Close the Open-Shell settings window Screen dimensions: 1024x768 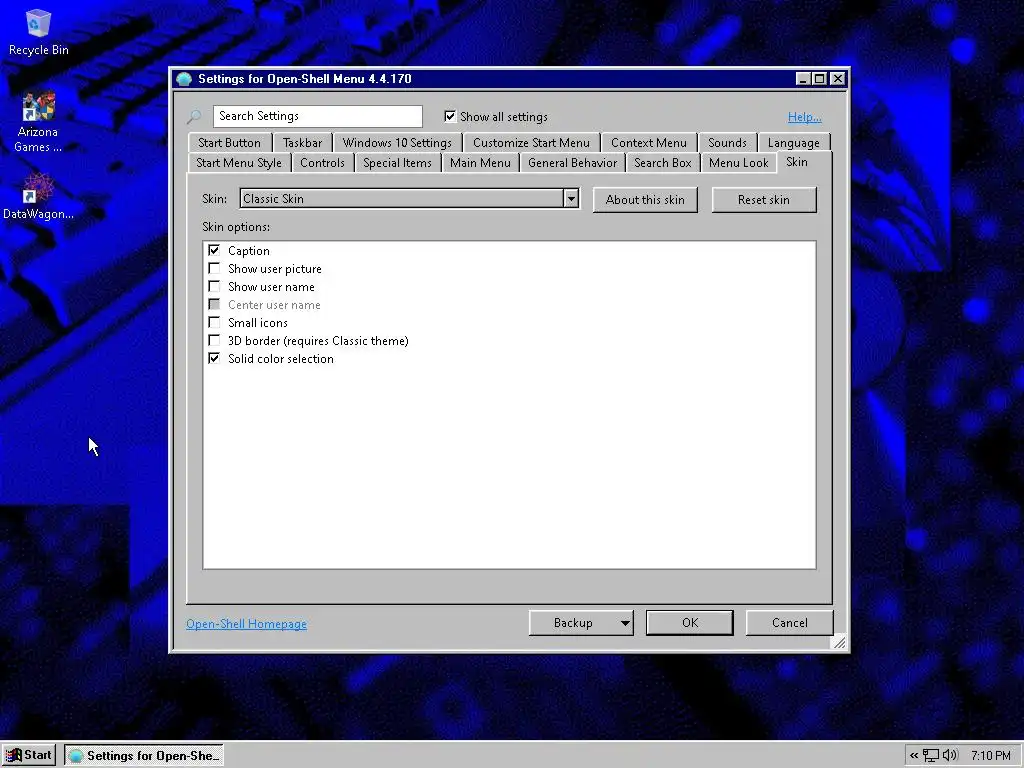pos(838,79)
